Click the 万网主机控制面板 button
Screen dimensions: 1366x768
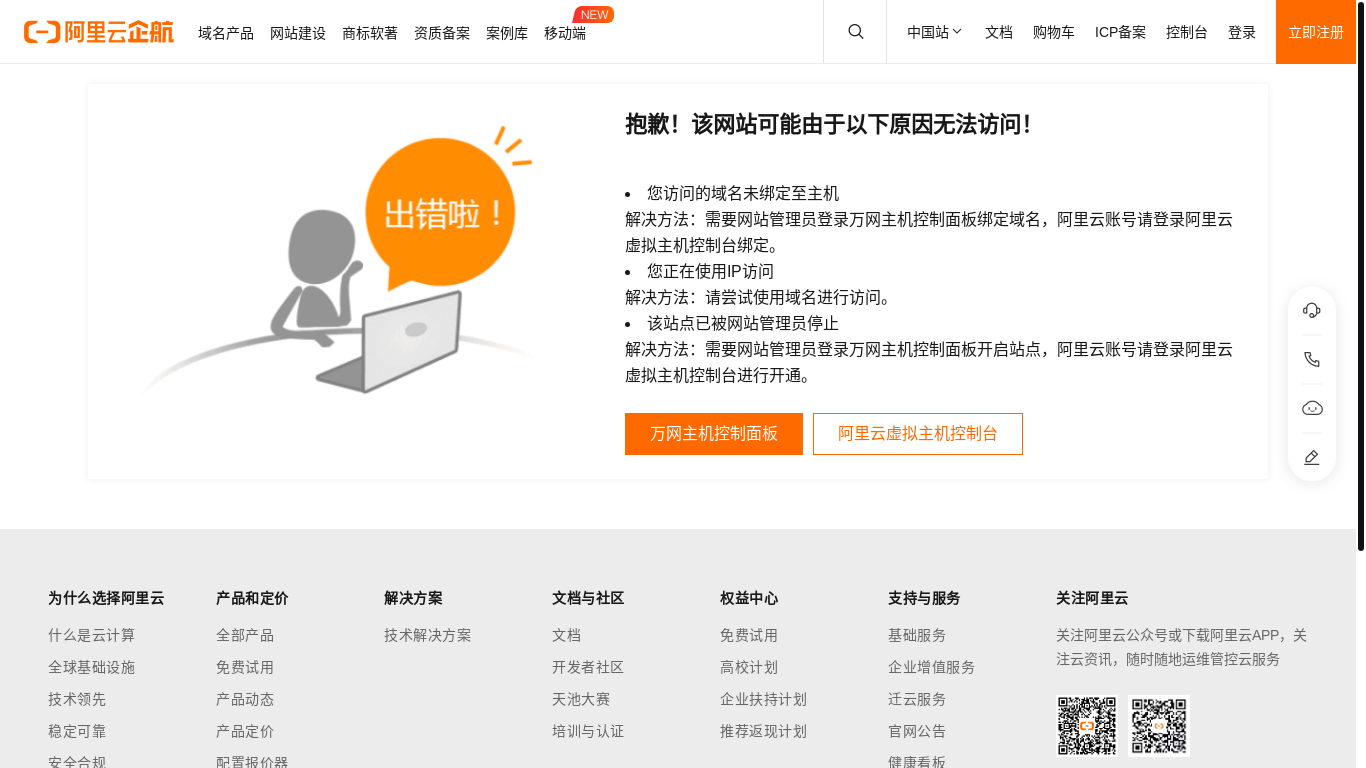tap(714, 434)
